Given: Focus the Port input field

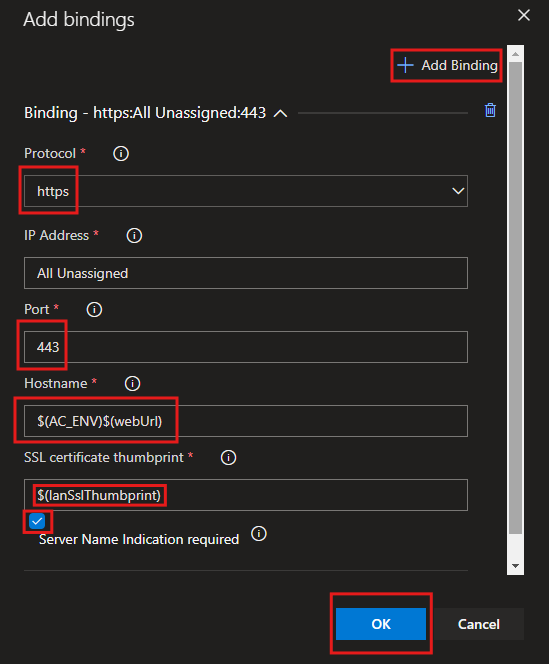Looking at the screenshot, I should pyautogui.click(x=246, y=347).
